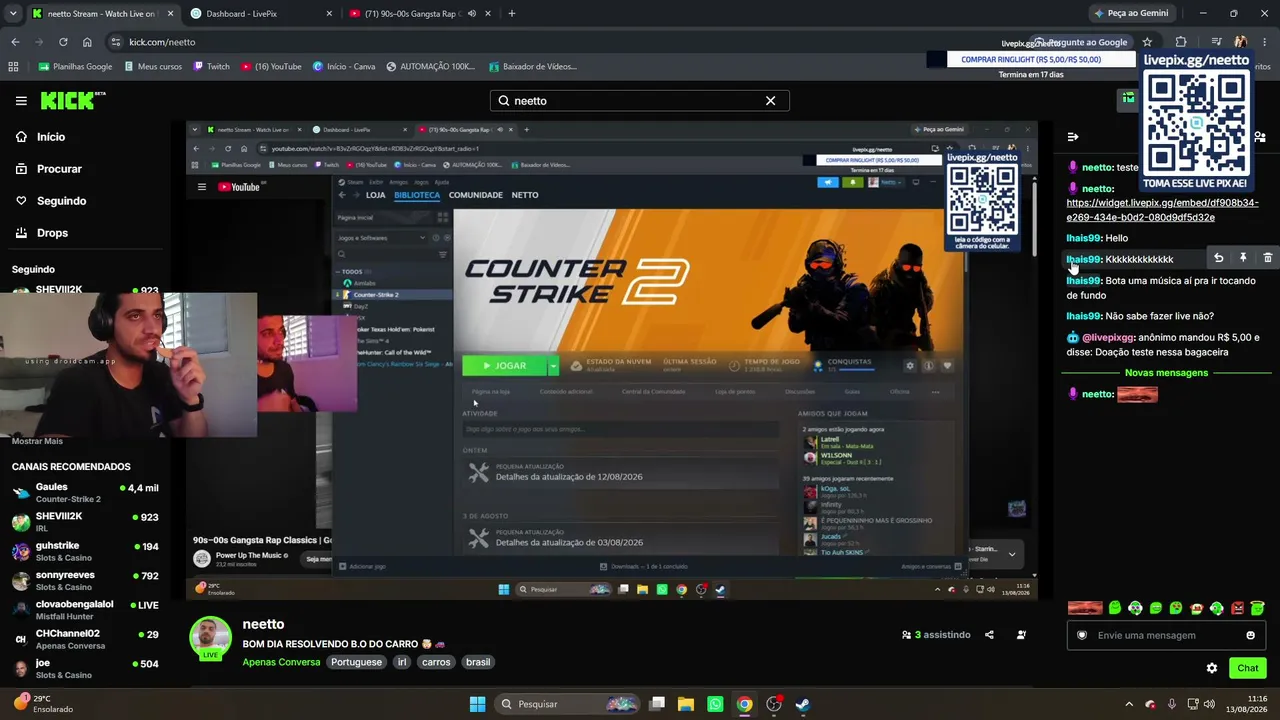Reload the page in Chrome

tap(63, 42)
